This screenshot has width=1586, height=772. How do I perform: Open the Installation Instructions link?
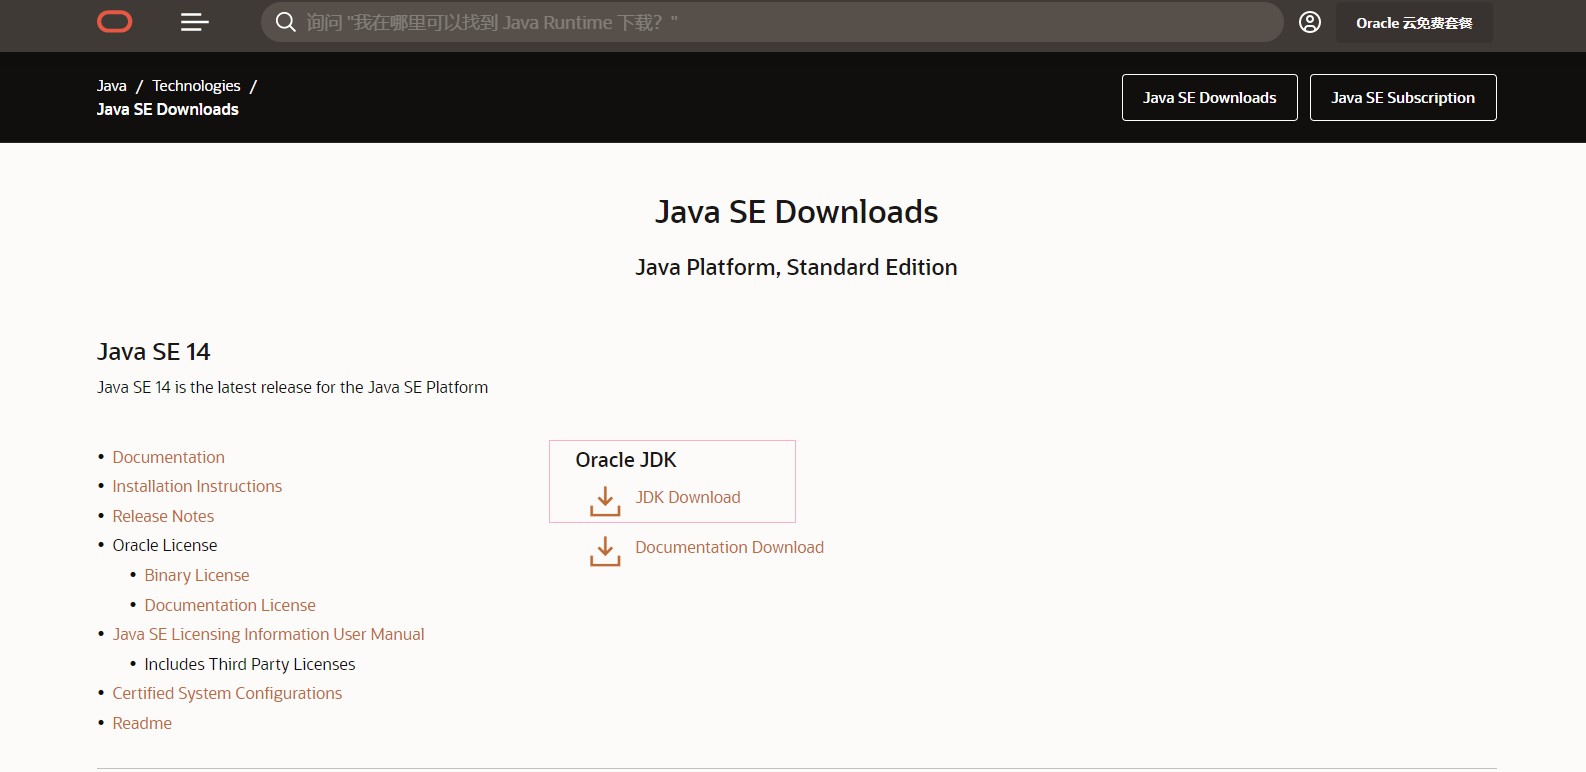point(197,486)
